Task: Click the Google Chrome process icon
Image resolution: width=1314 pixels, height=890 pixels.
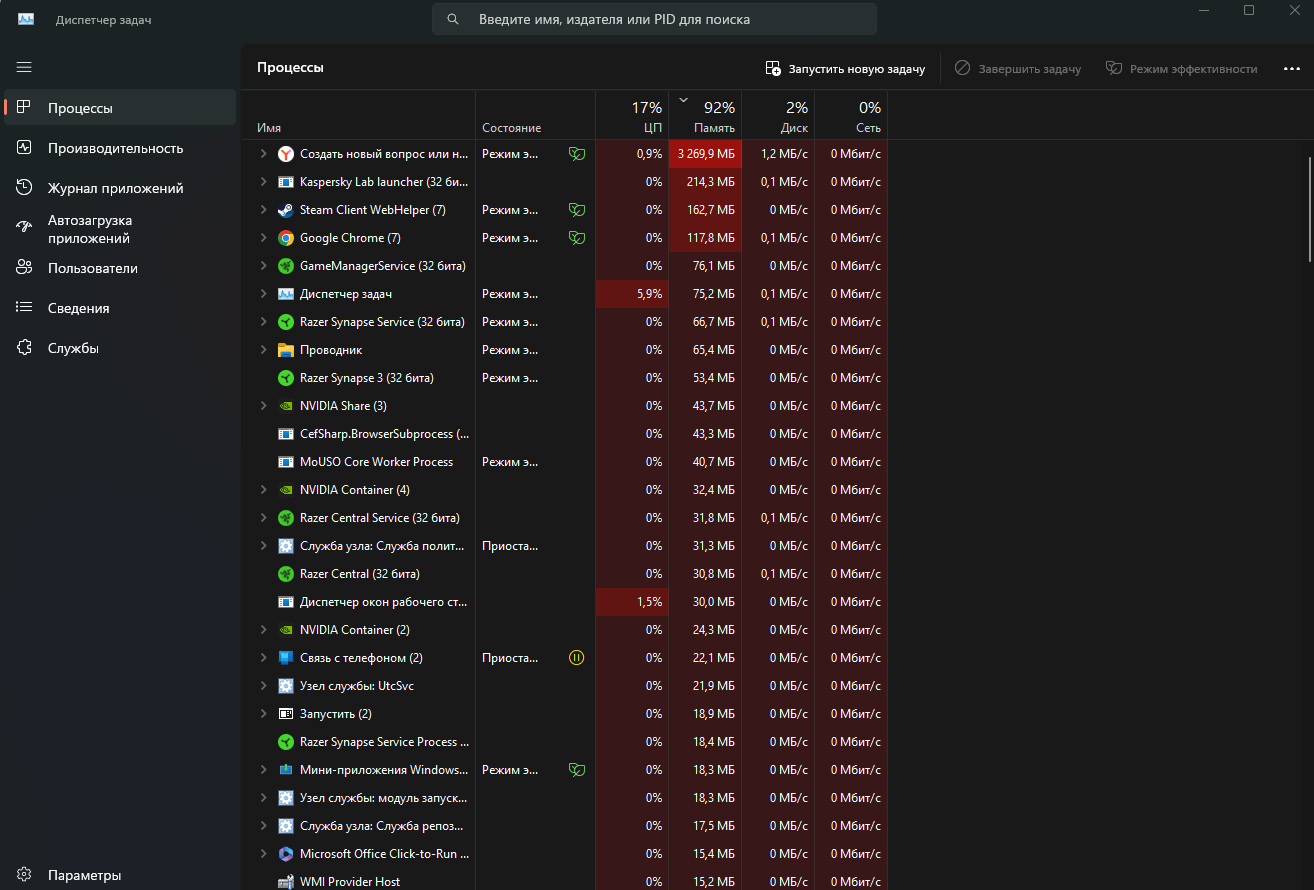Action: click(x=286, y=238)
